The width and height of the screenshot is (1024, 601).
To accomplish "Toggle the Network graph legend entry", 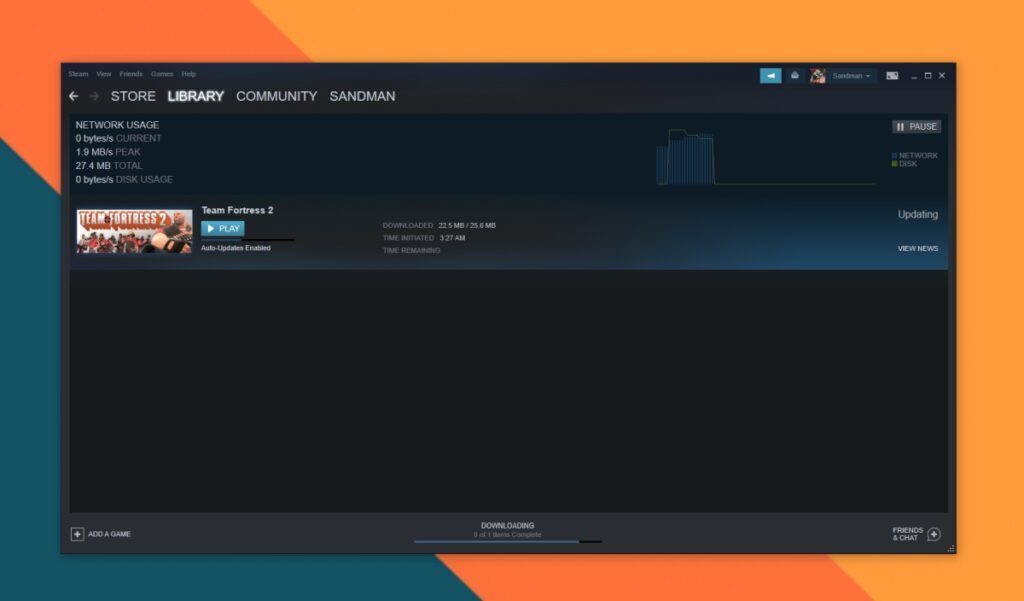I will [916, 155].
